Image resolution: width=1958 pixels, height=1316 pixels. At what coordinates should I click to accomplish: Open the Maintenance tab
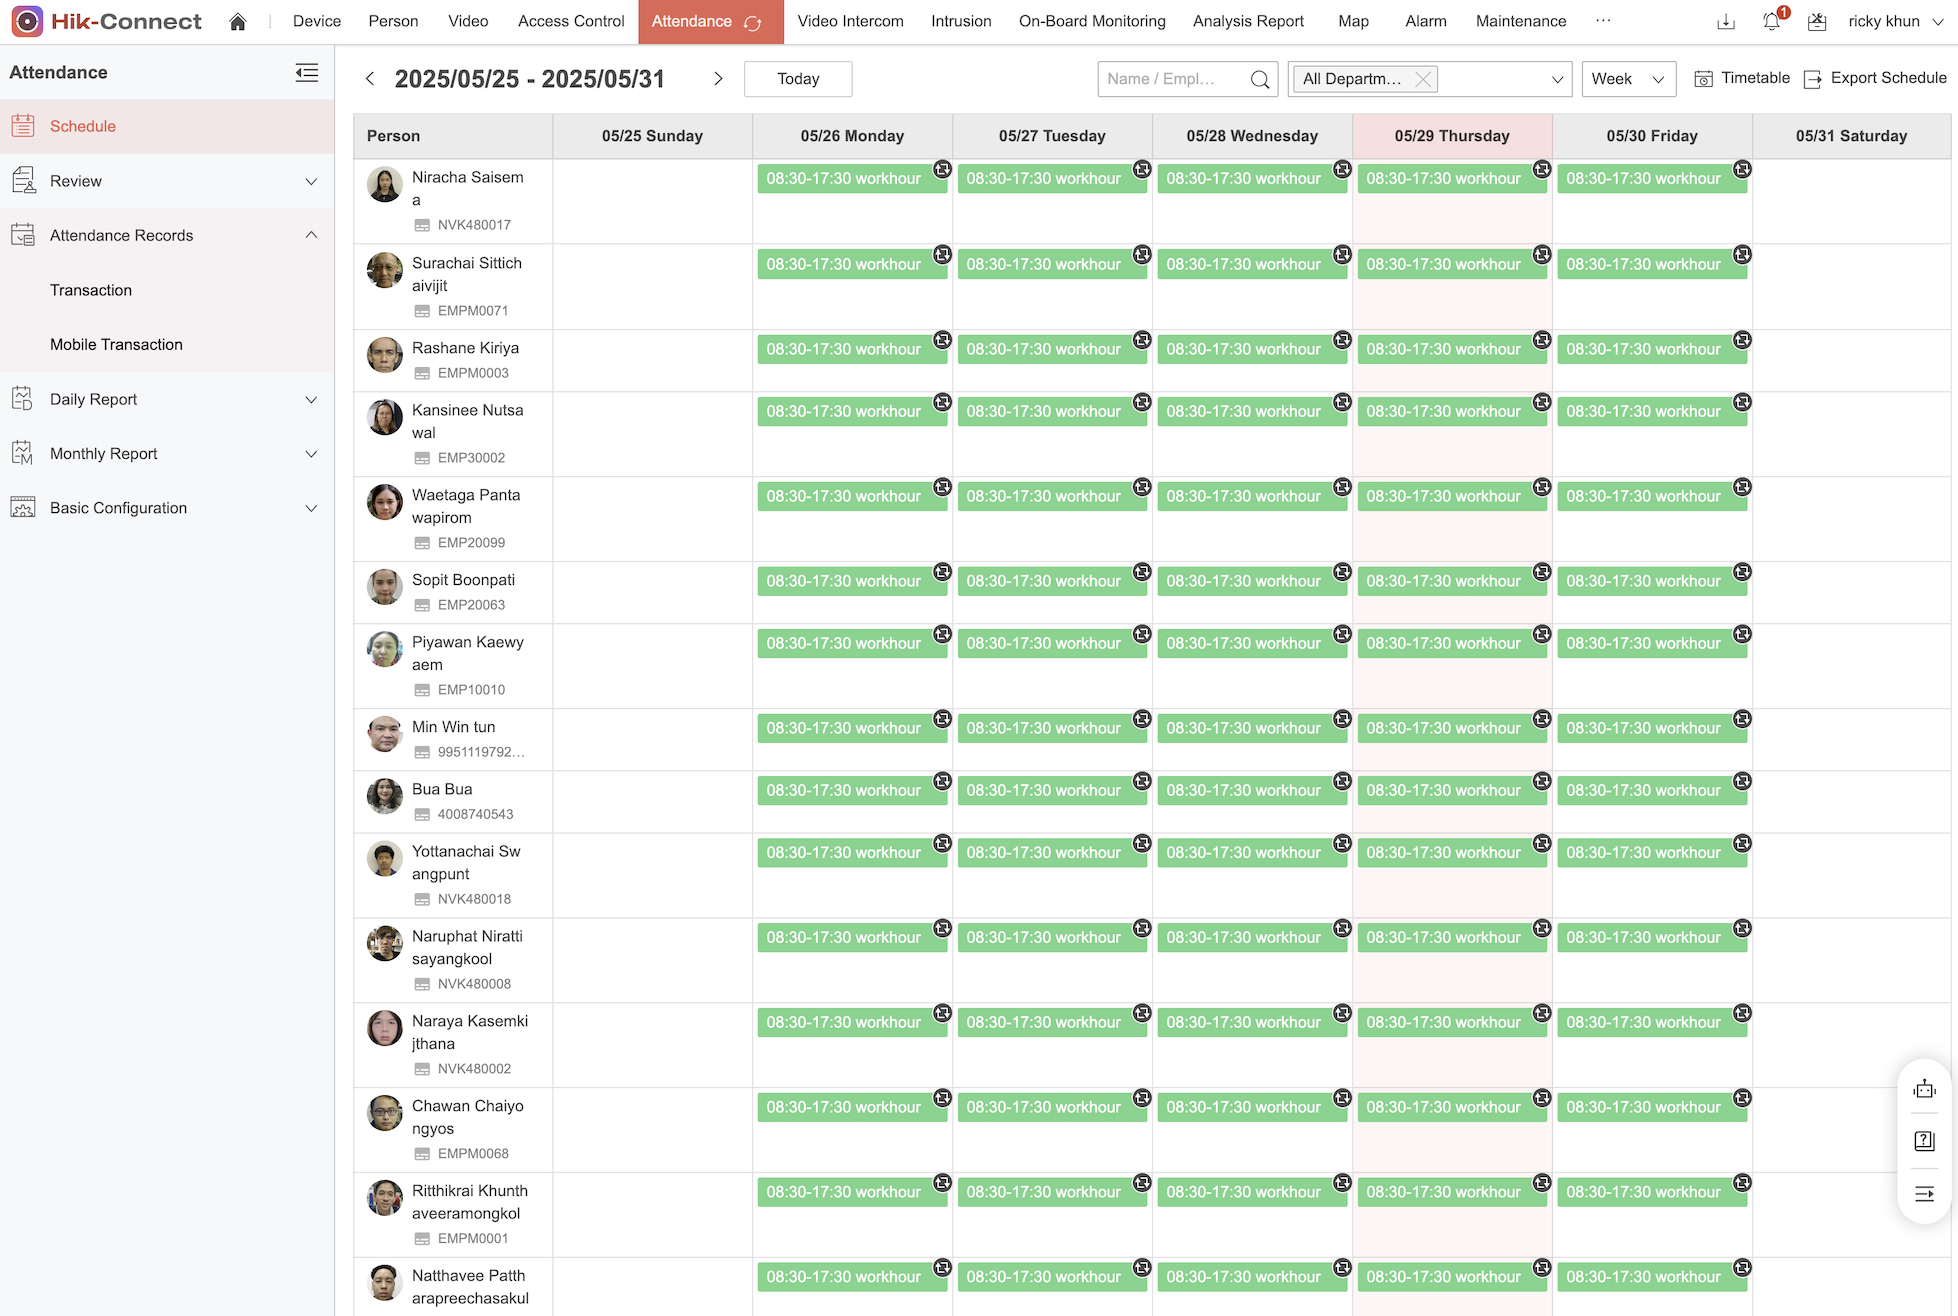point(1521,21)
